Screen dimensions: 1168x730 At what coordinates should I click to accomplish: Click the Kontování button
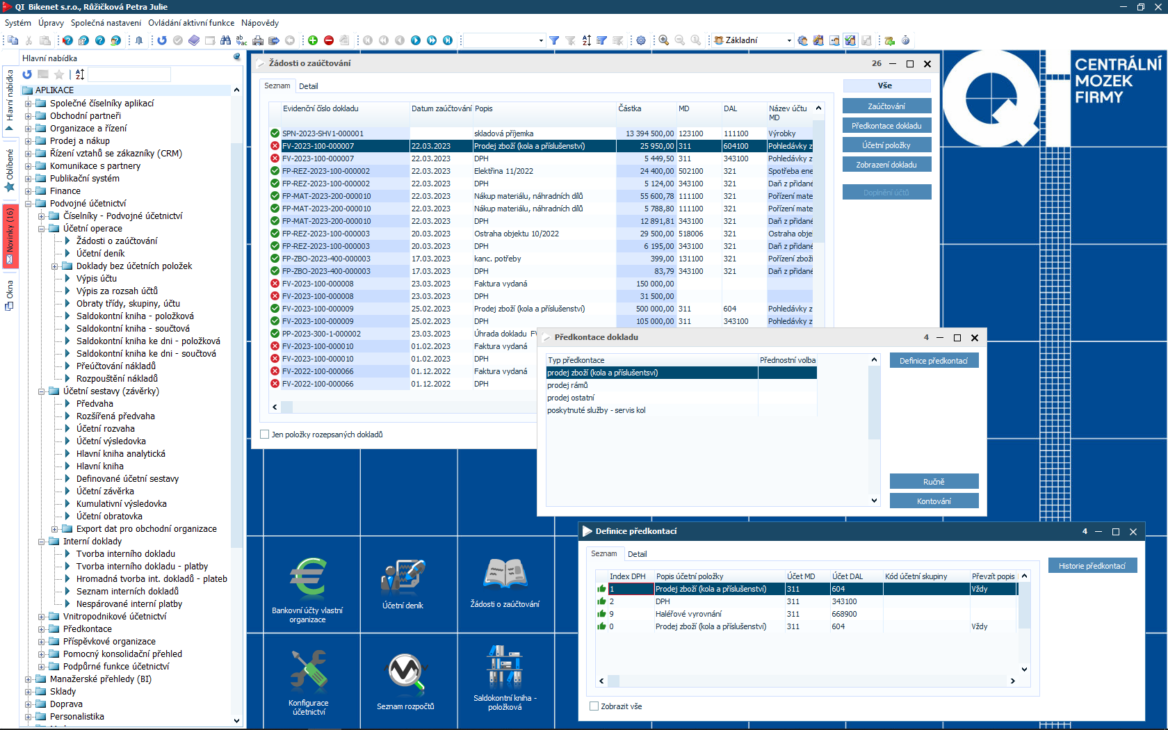[x=934, y=500]
